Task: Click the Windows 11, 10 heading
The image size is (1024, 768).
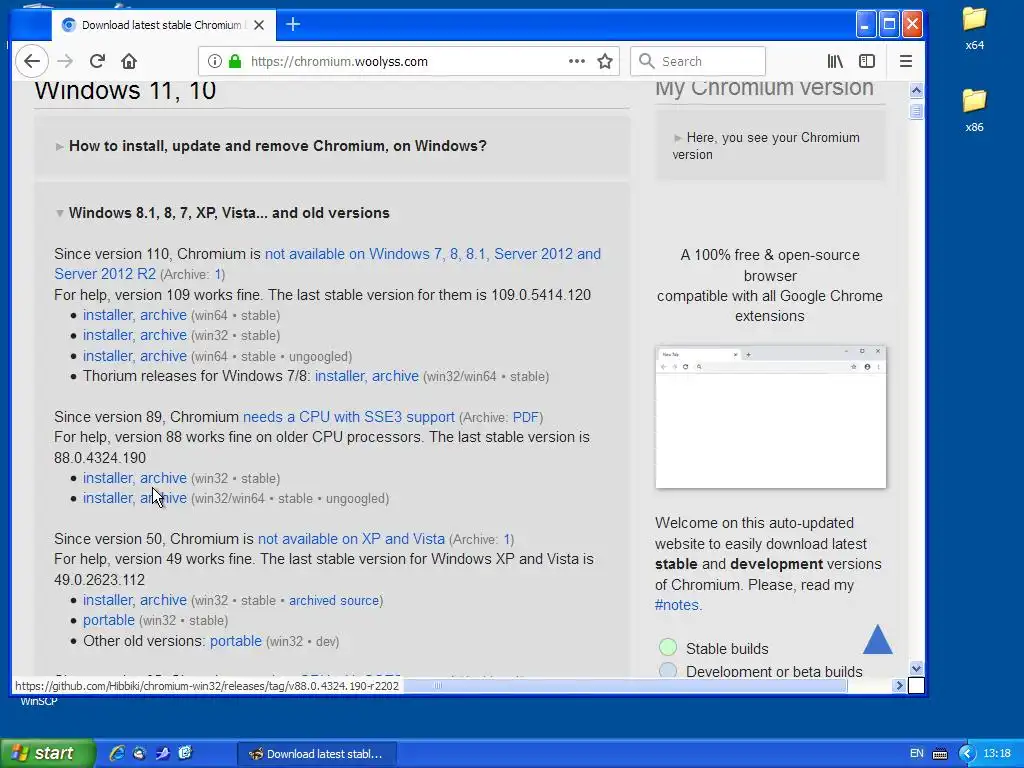Action: 125,91
